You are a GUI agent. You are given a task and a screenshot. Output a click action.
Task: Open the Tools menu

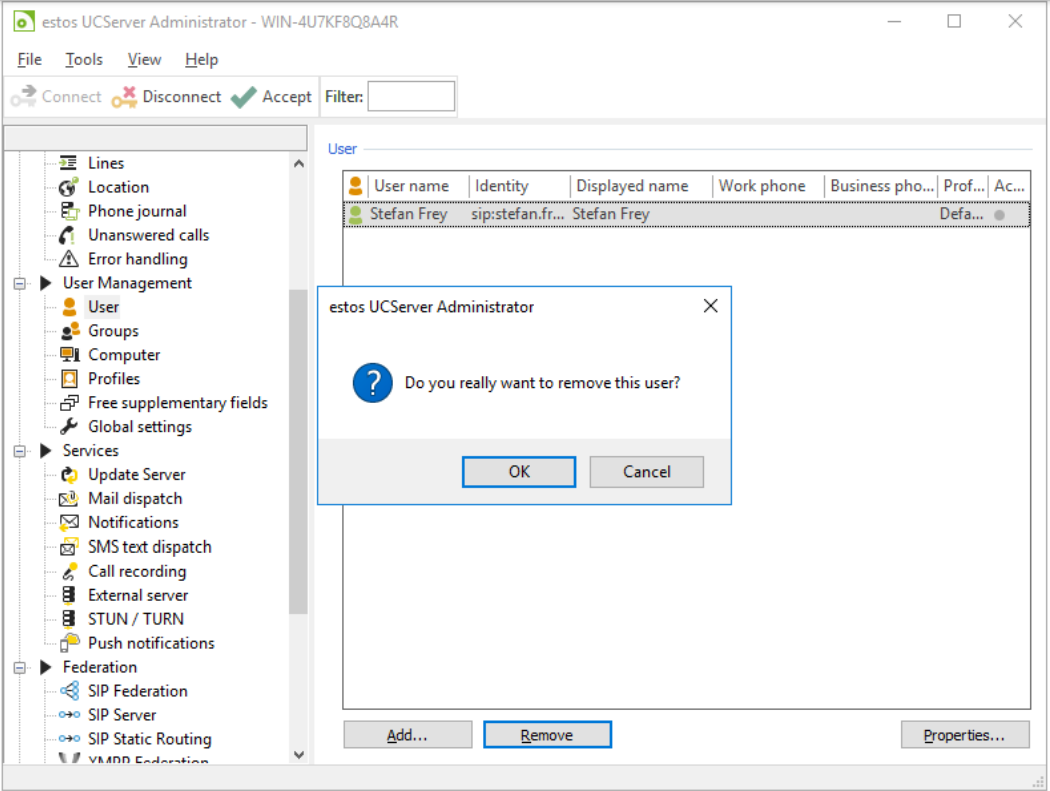click(84, 60)
